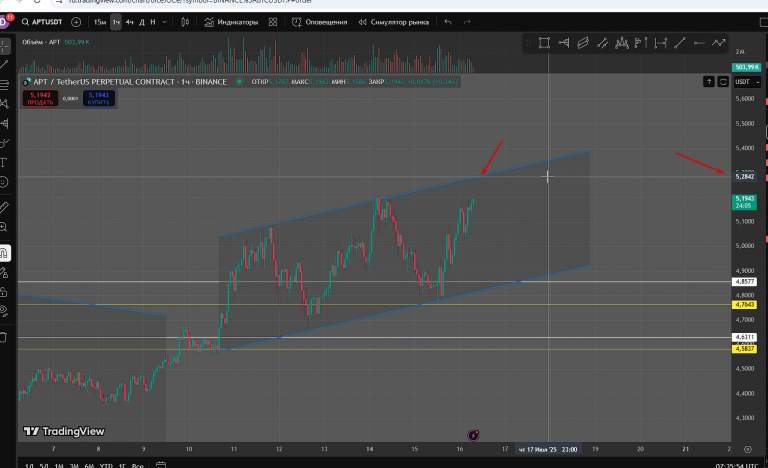Viewport: 768px width, 468px height.
Task: Open the user profile avatar menu
Action: [4, 22]
